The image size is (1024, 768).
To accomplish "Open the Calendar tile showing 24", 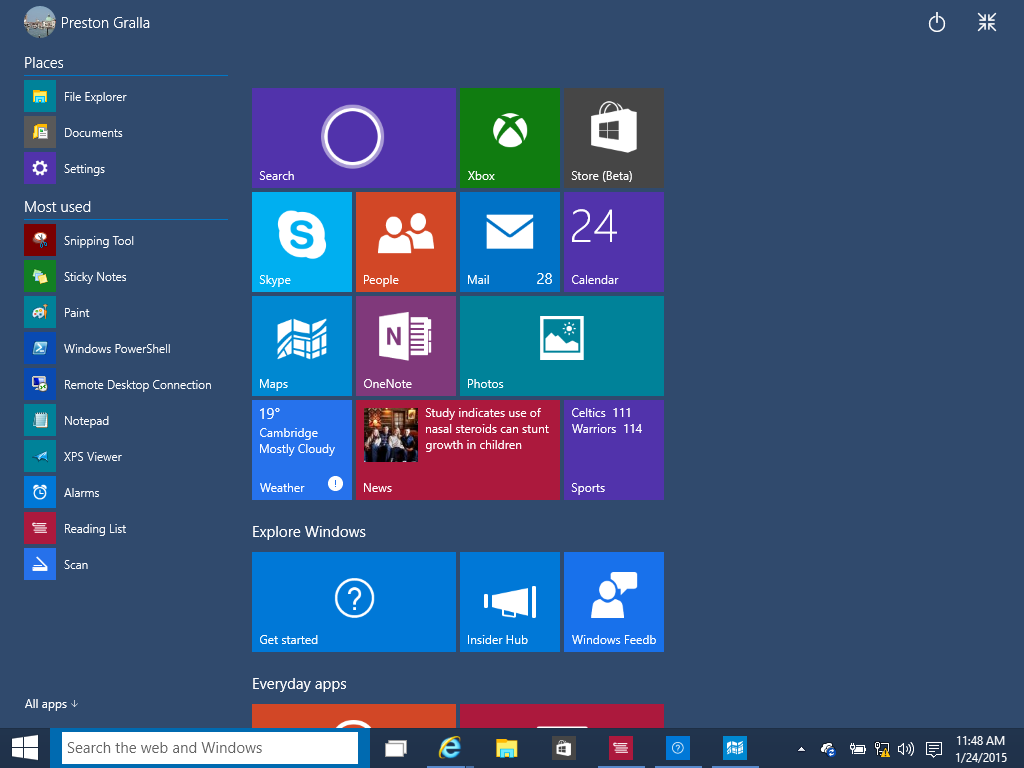I will pos(614,242).
